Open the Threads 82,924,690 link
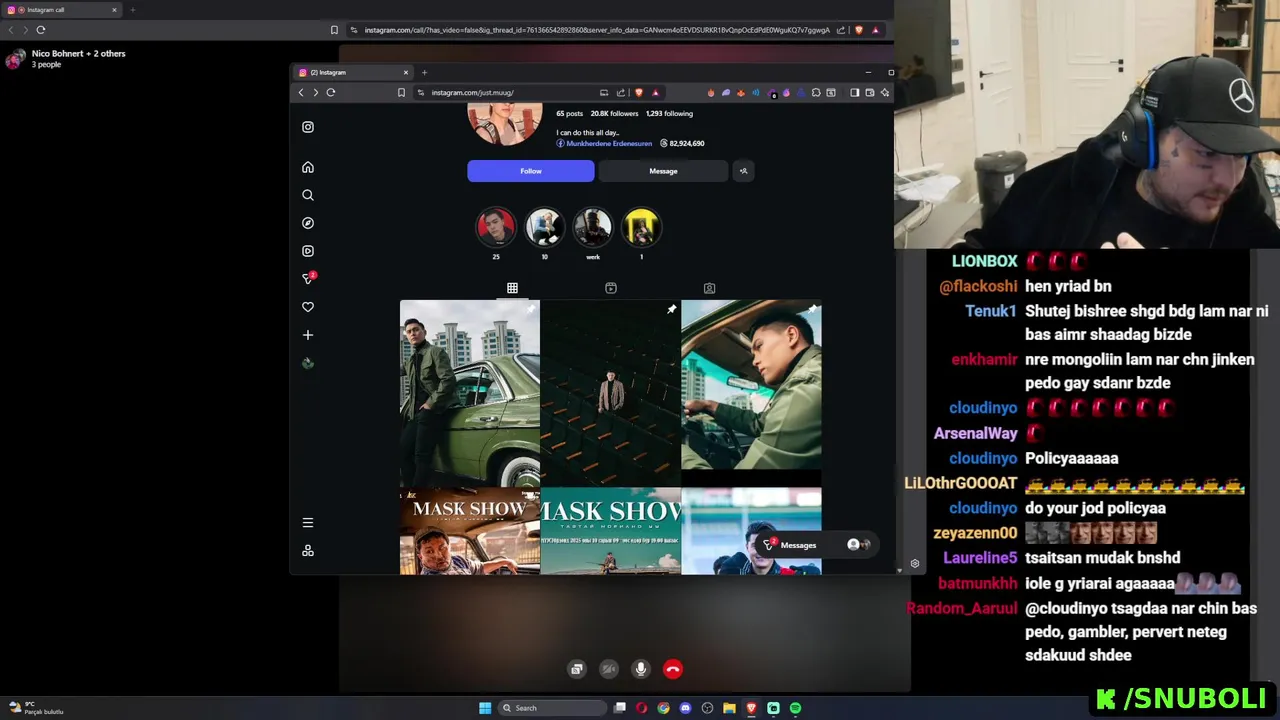This screenshot has height=720, width=1280. pyautogui.click(x=683, y=143)
